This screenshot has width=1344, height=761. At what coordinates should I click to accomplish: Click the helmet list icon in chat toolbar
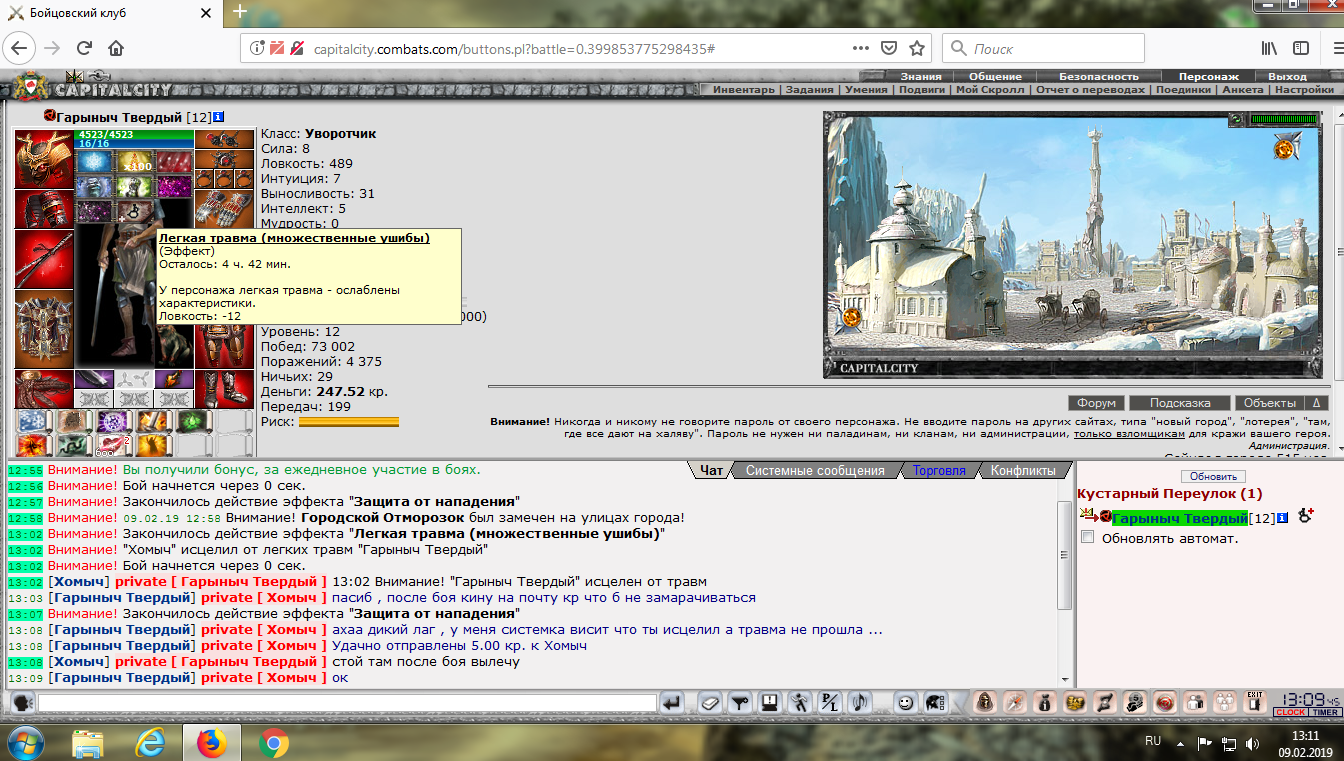tap(935, 703)
